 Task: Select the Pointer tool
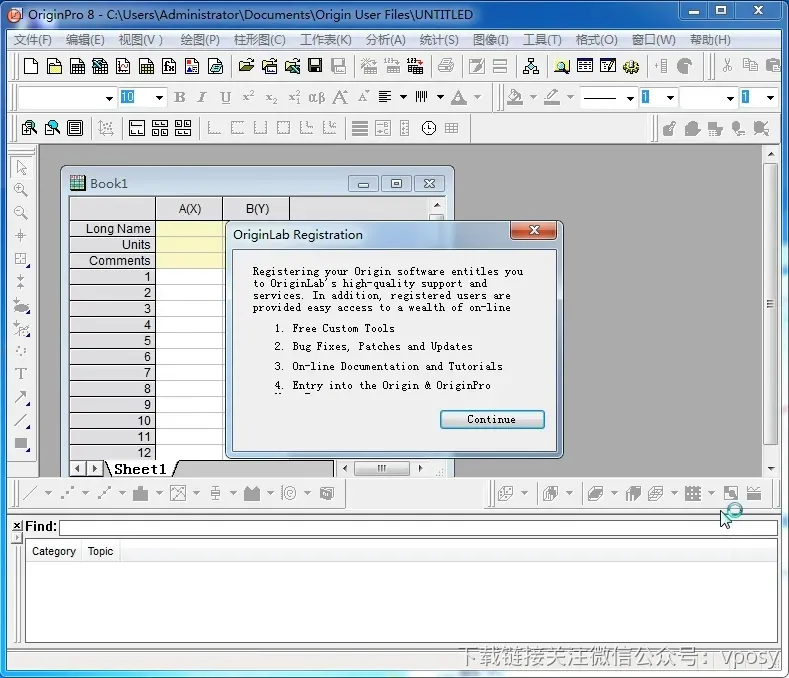(x=21, y=167)
